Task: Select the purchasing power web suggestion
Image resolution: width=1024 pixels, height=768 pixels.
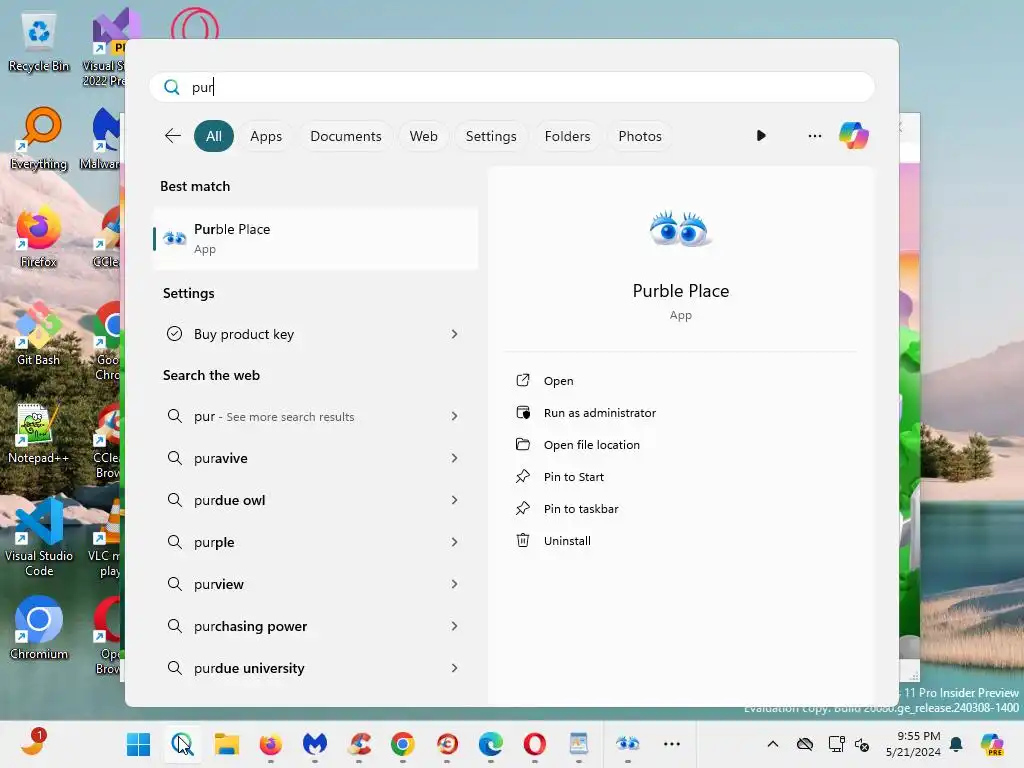Action: [x=315, y=626]
